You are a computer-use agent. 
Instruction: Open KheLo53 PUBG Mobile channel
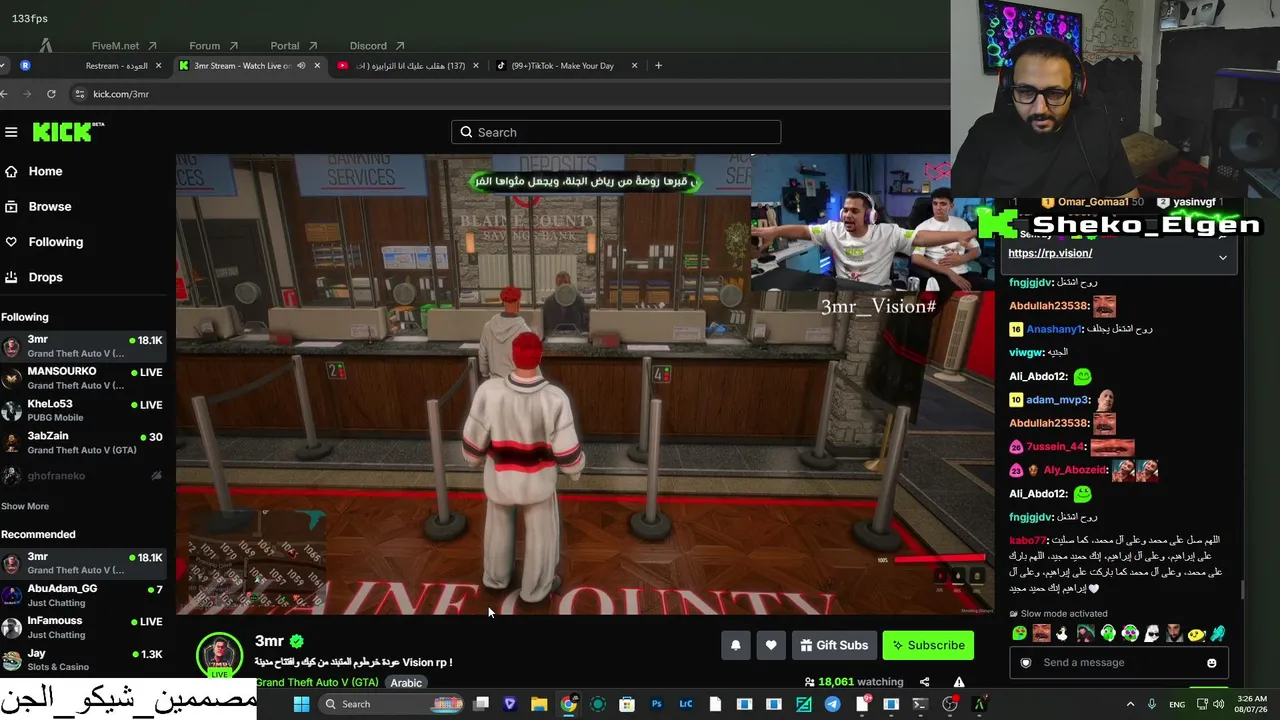click(x=83, y=410)
